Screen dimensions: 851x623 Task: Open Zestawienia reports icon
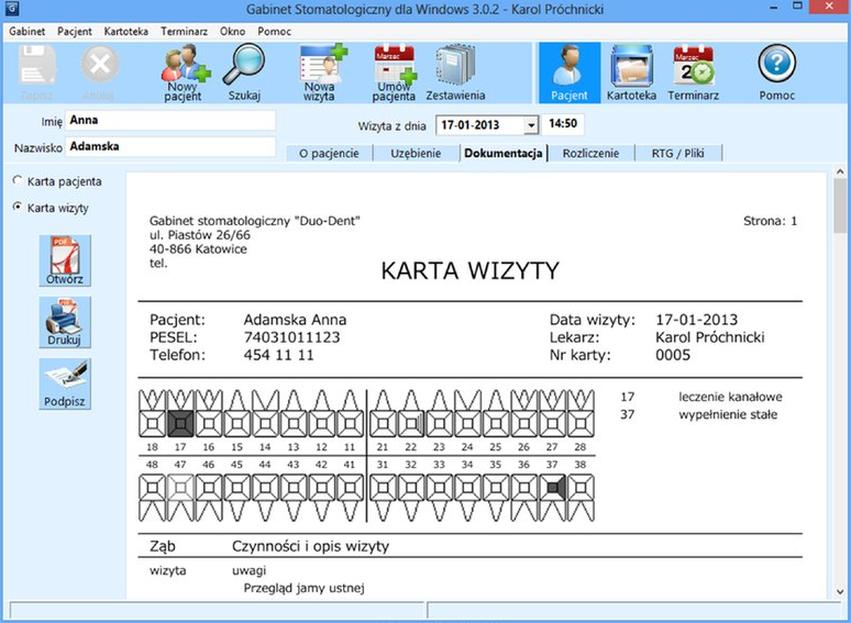[455, 68]
